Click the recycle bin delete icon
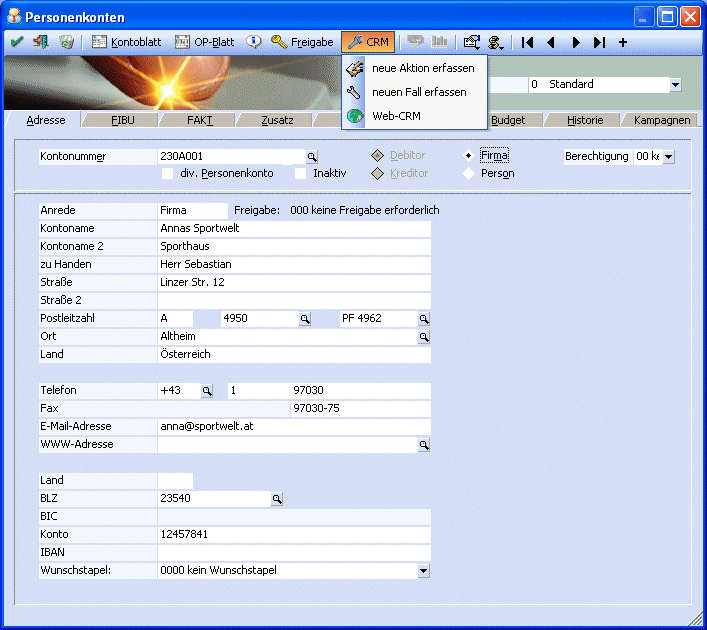Image resolution: width=707 pixels, height=630 pixels. (x=66, y=42)
